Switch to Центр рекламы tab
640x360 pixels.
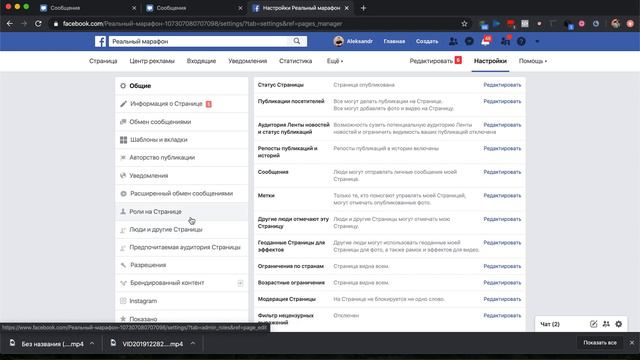(x=152, y=61)
